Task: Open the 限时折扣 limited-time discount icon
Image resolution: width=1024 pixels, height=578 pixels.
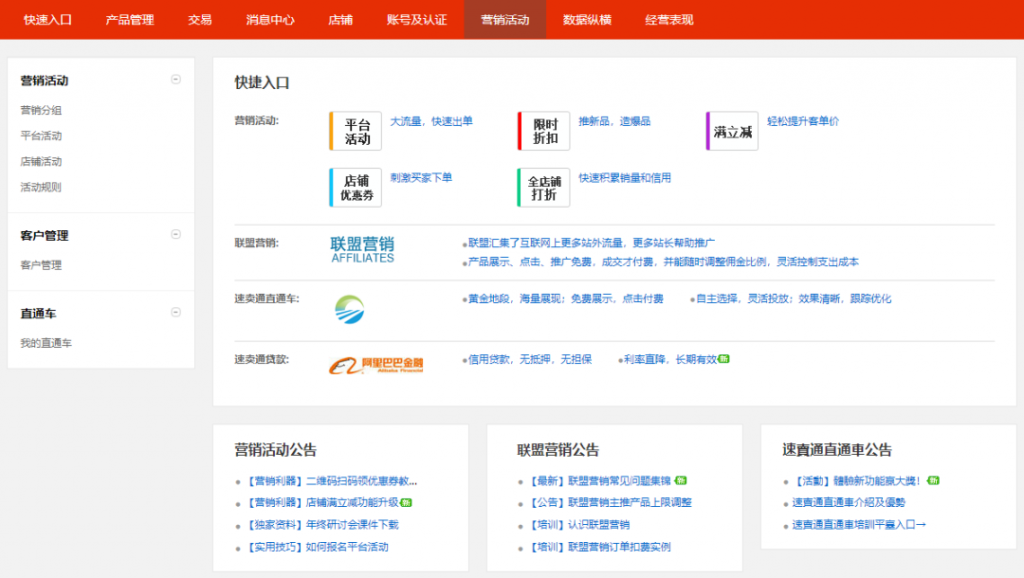Action: point(544,132)
